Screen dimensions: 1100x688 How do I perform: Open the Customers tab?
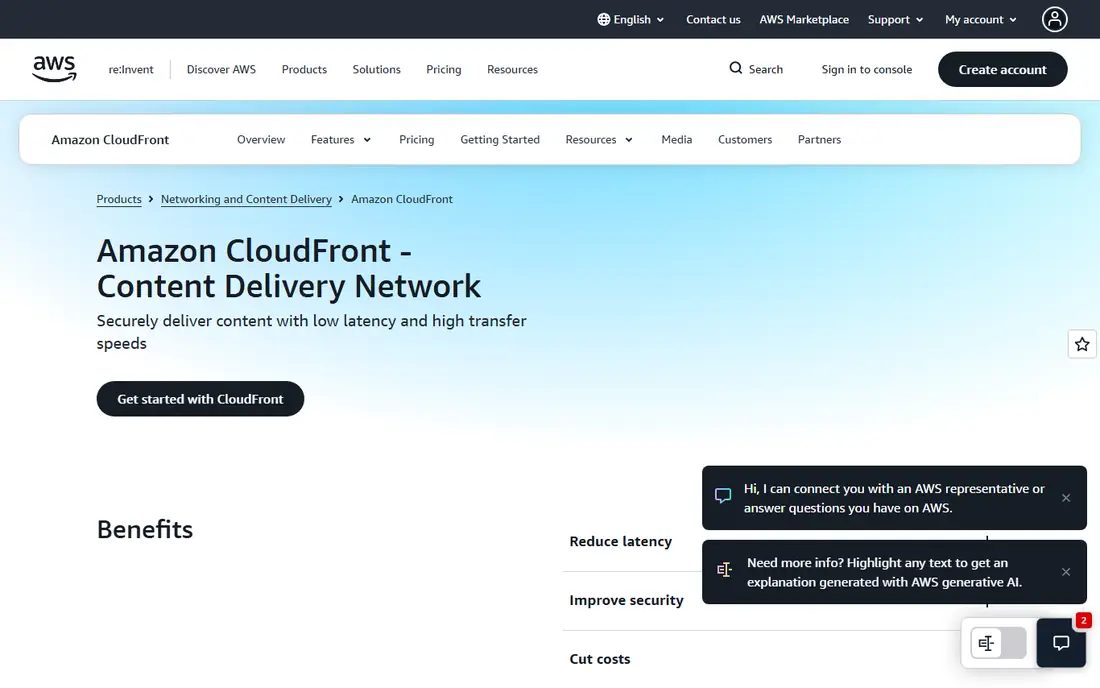point(744,140)
